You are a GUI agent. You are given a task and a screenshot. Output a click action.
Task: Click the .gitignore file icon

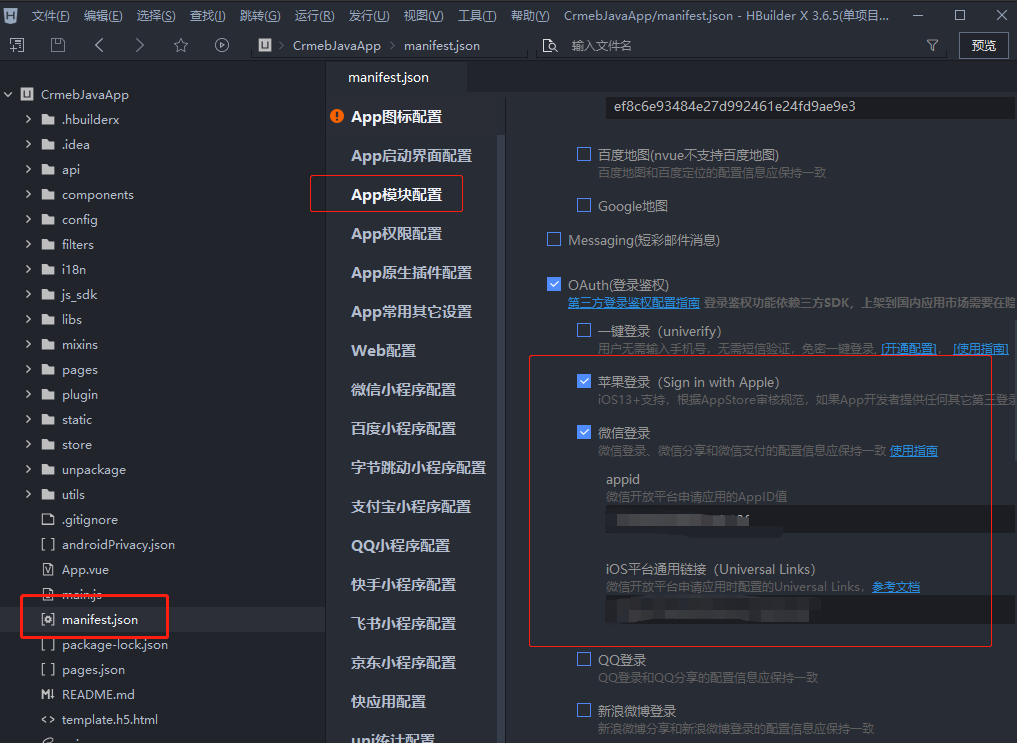(x=48, y=519)
